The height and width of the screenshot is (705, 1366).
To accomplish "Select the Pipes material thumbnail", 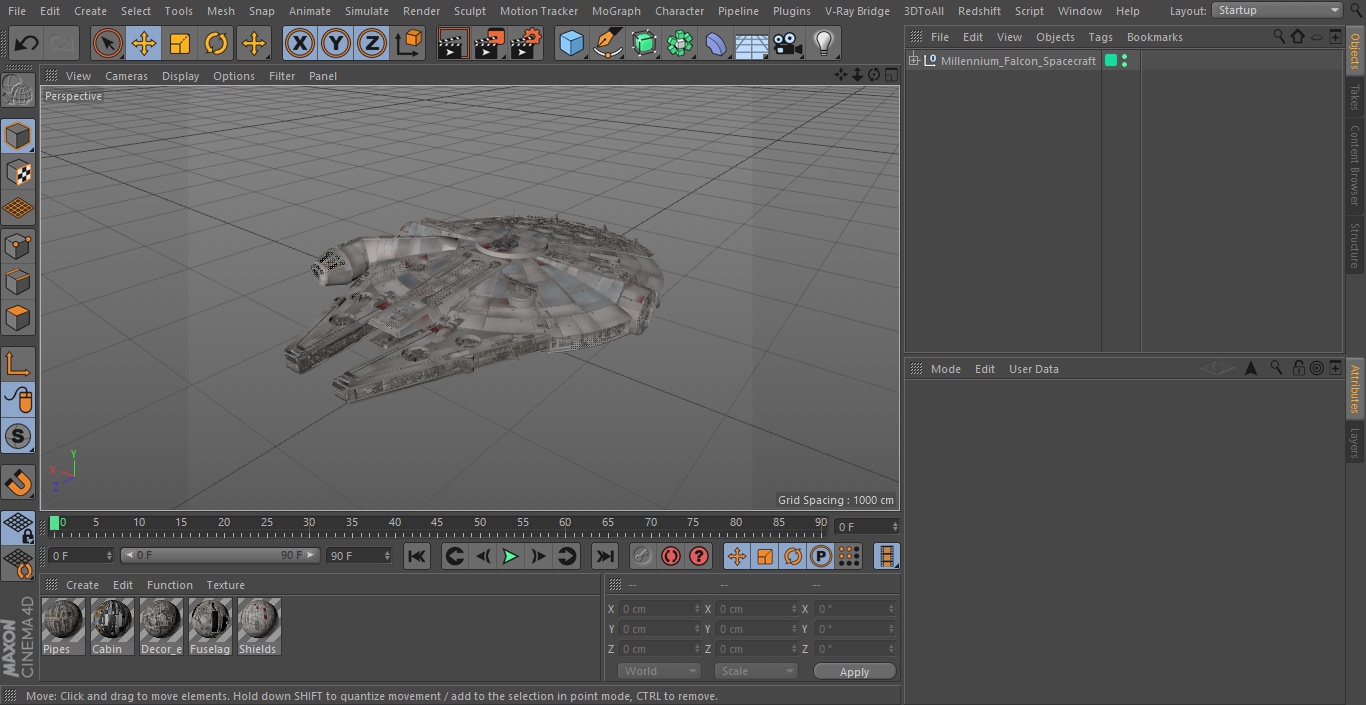I will [62, 626].
